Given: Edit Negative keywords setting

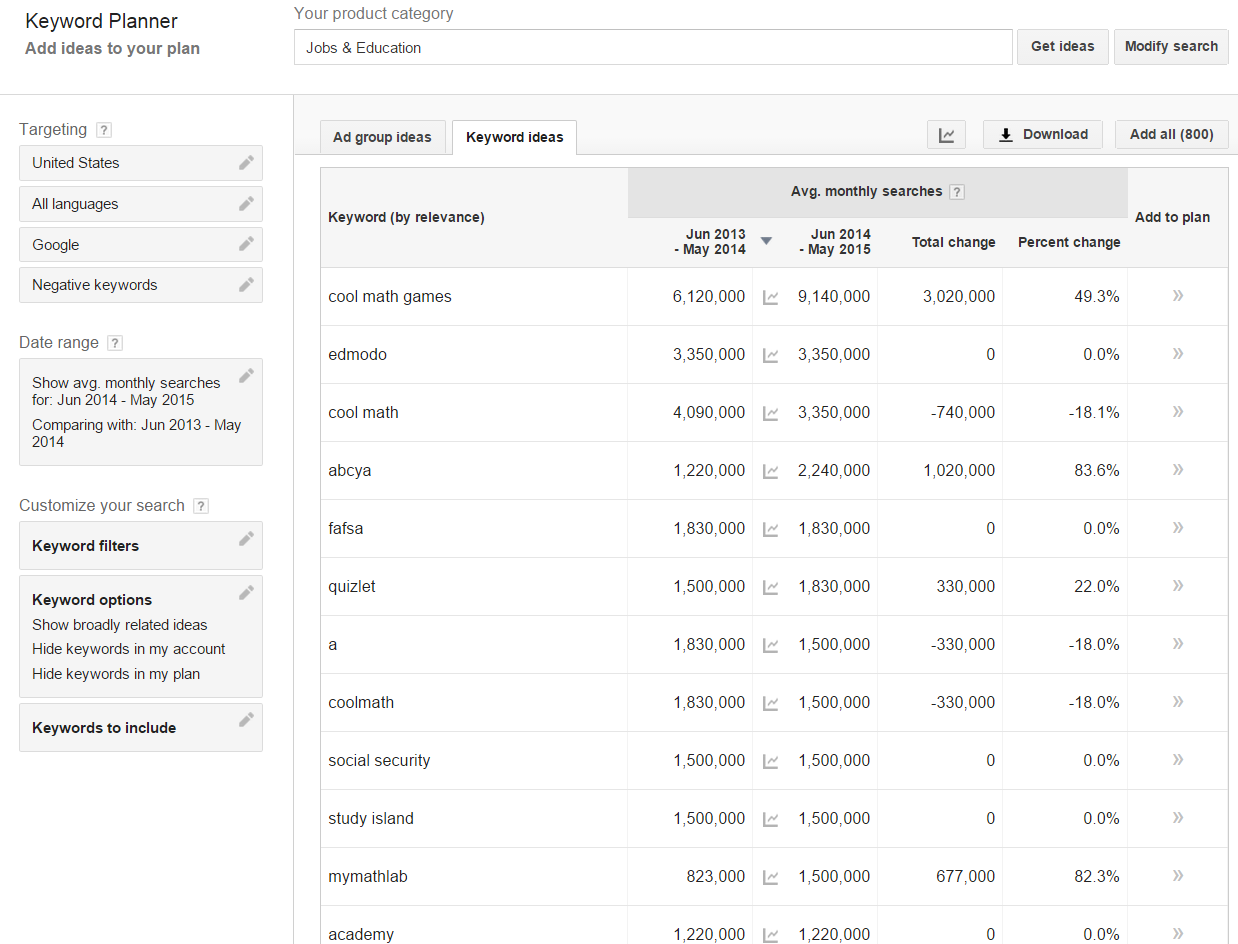Looking at the screenshot, I should [246, 285].
